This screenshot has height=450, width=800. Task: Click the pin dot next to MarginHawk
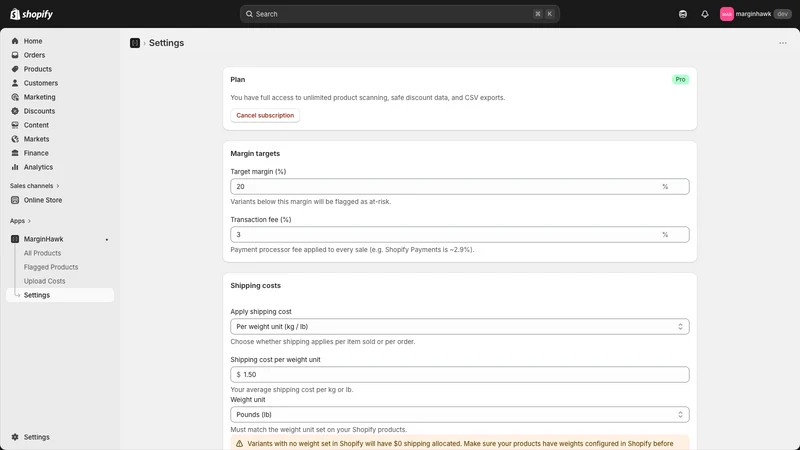(107, 239)
